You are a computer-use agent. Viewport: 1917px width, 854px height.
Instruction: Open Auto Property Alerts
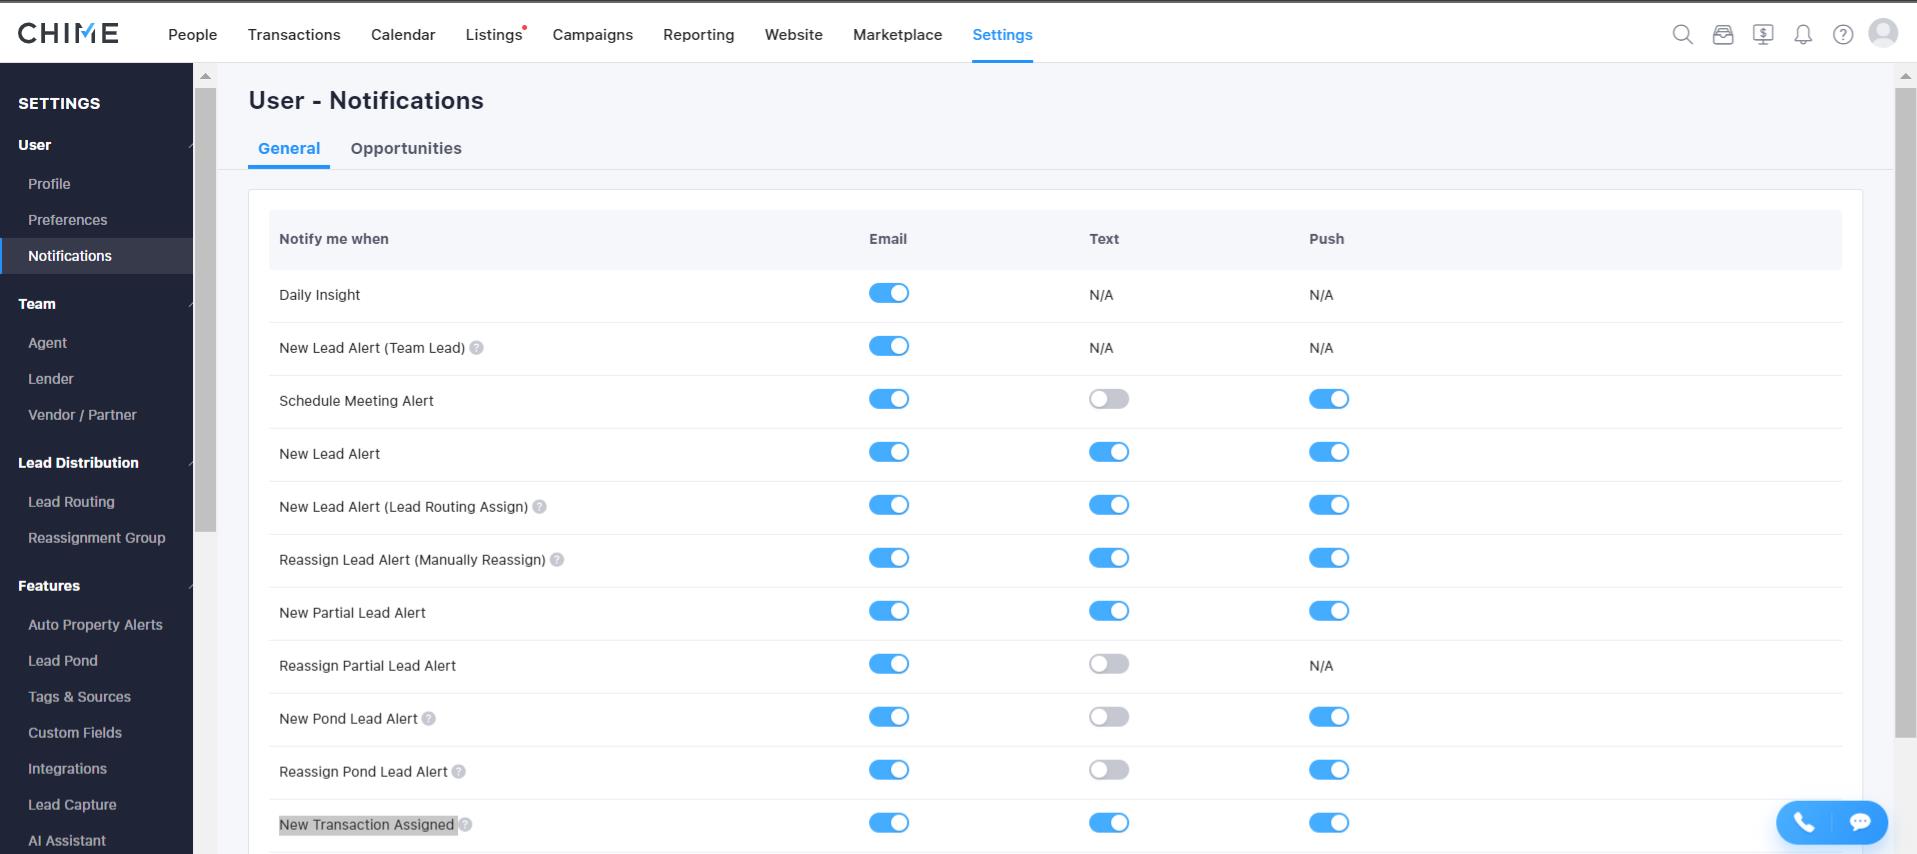point(96,625)
